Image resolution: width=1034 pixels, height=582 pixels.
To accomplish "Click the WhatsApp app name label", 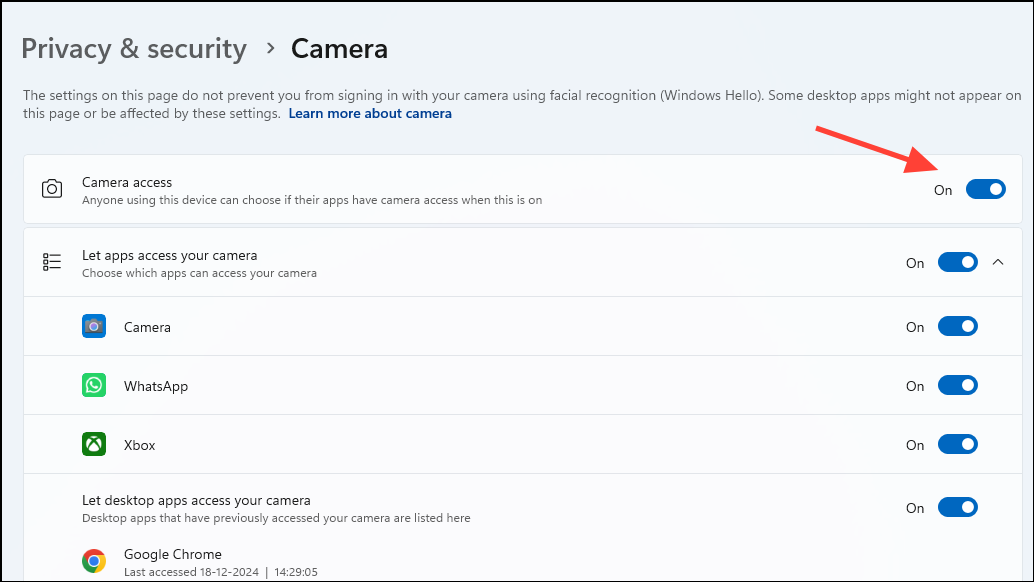I will 156,386.
